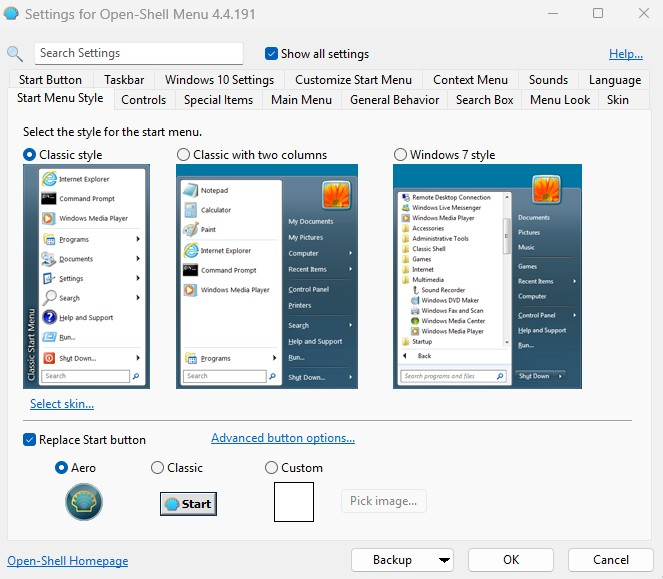Maximize the settings window
This screenshot has width=663, height=579.
(x=598, y=14)
